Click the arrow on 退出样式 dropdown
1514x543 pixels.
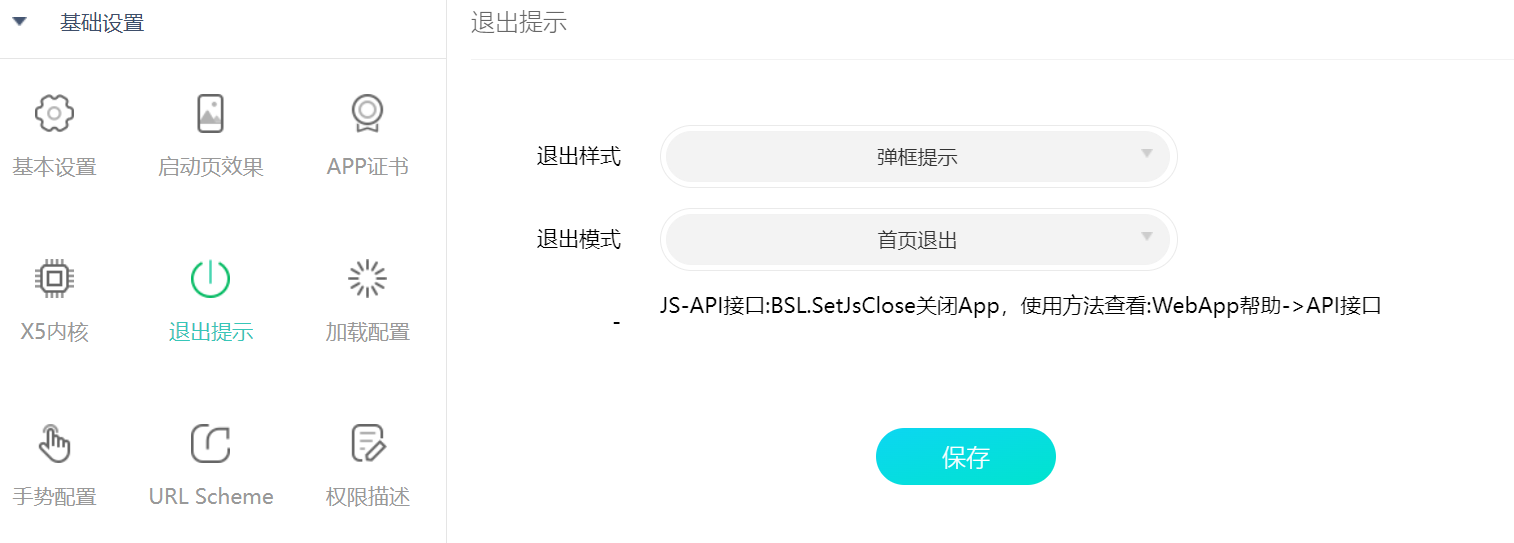tap(1147, 154)
